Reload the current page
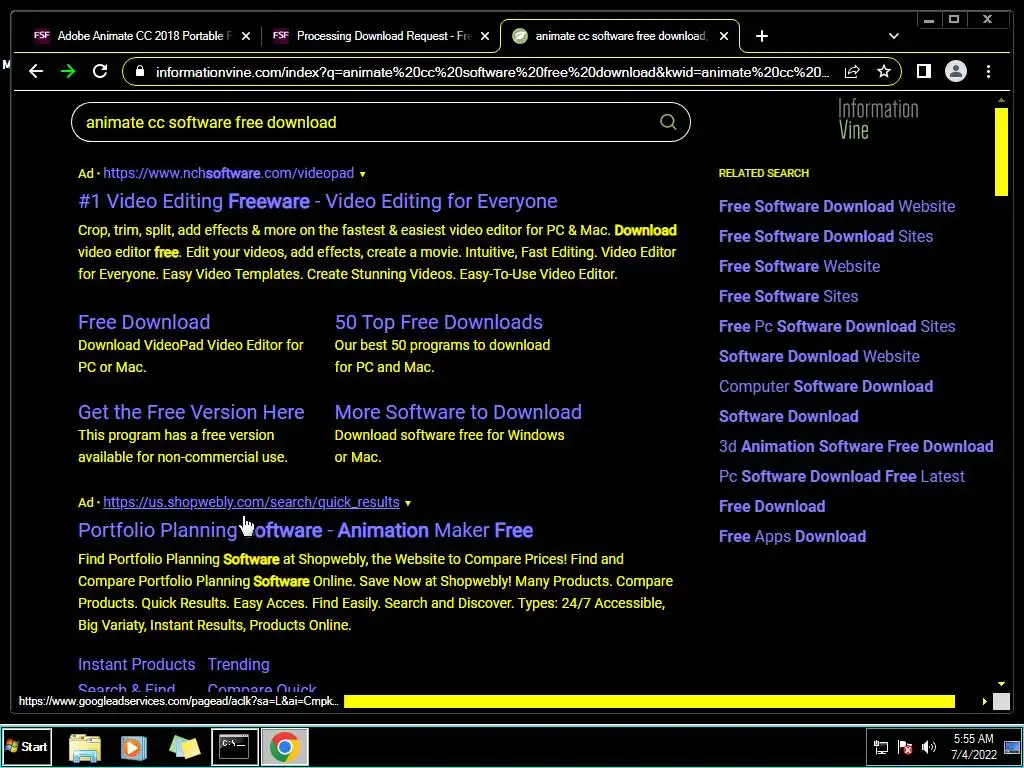Viewport: 1024px width, 768px height. point(100,71)
